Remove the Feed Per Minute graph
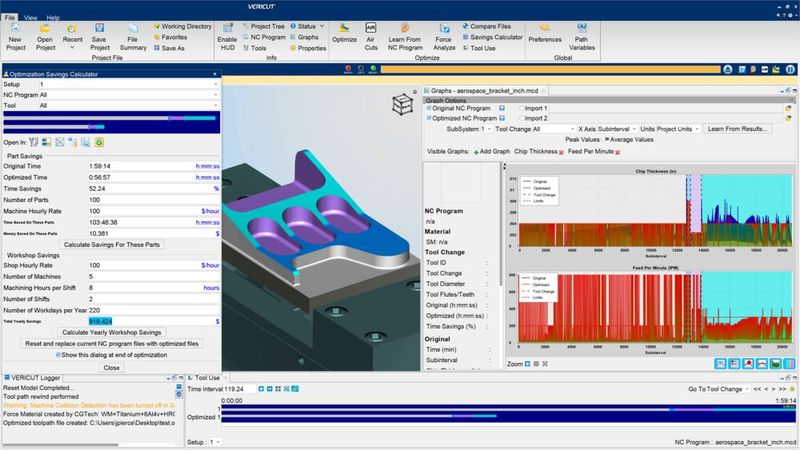 pyautogui.click(x=617, y=152)
